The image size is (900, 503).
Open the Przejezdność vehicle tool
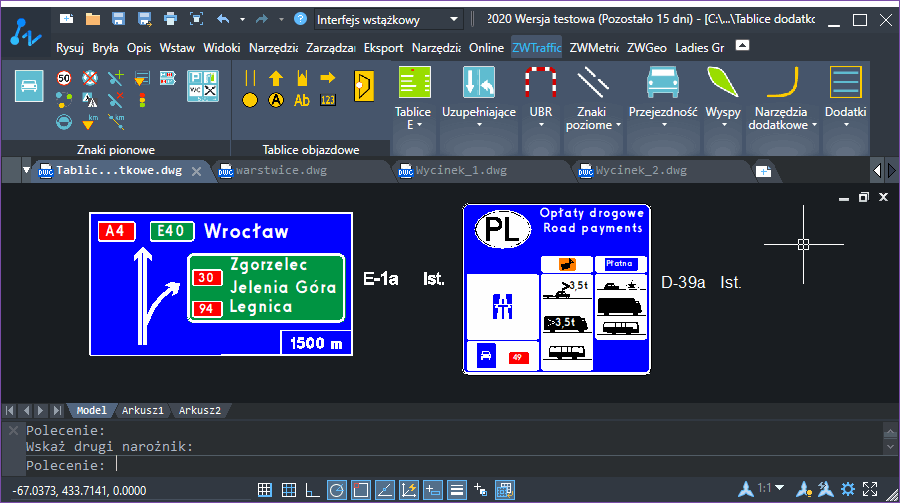pyautogui.click(x=662, y=83)
